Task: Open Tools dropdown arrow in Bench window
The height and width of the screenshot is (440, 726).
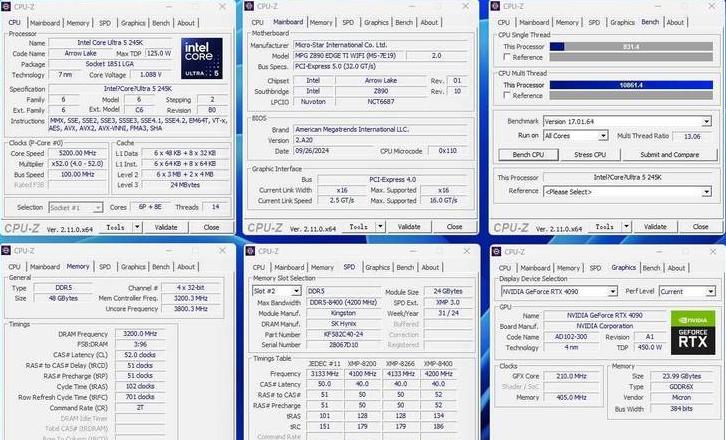Action: coord(626,226)
